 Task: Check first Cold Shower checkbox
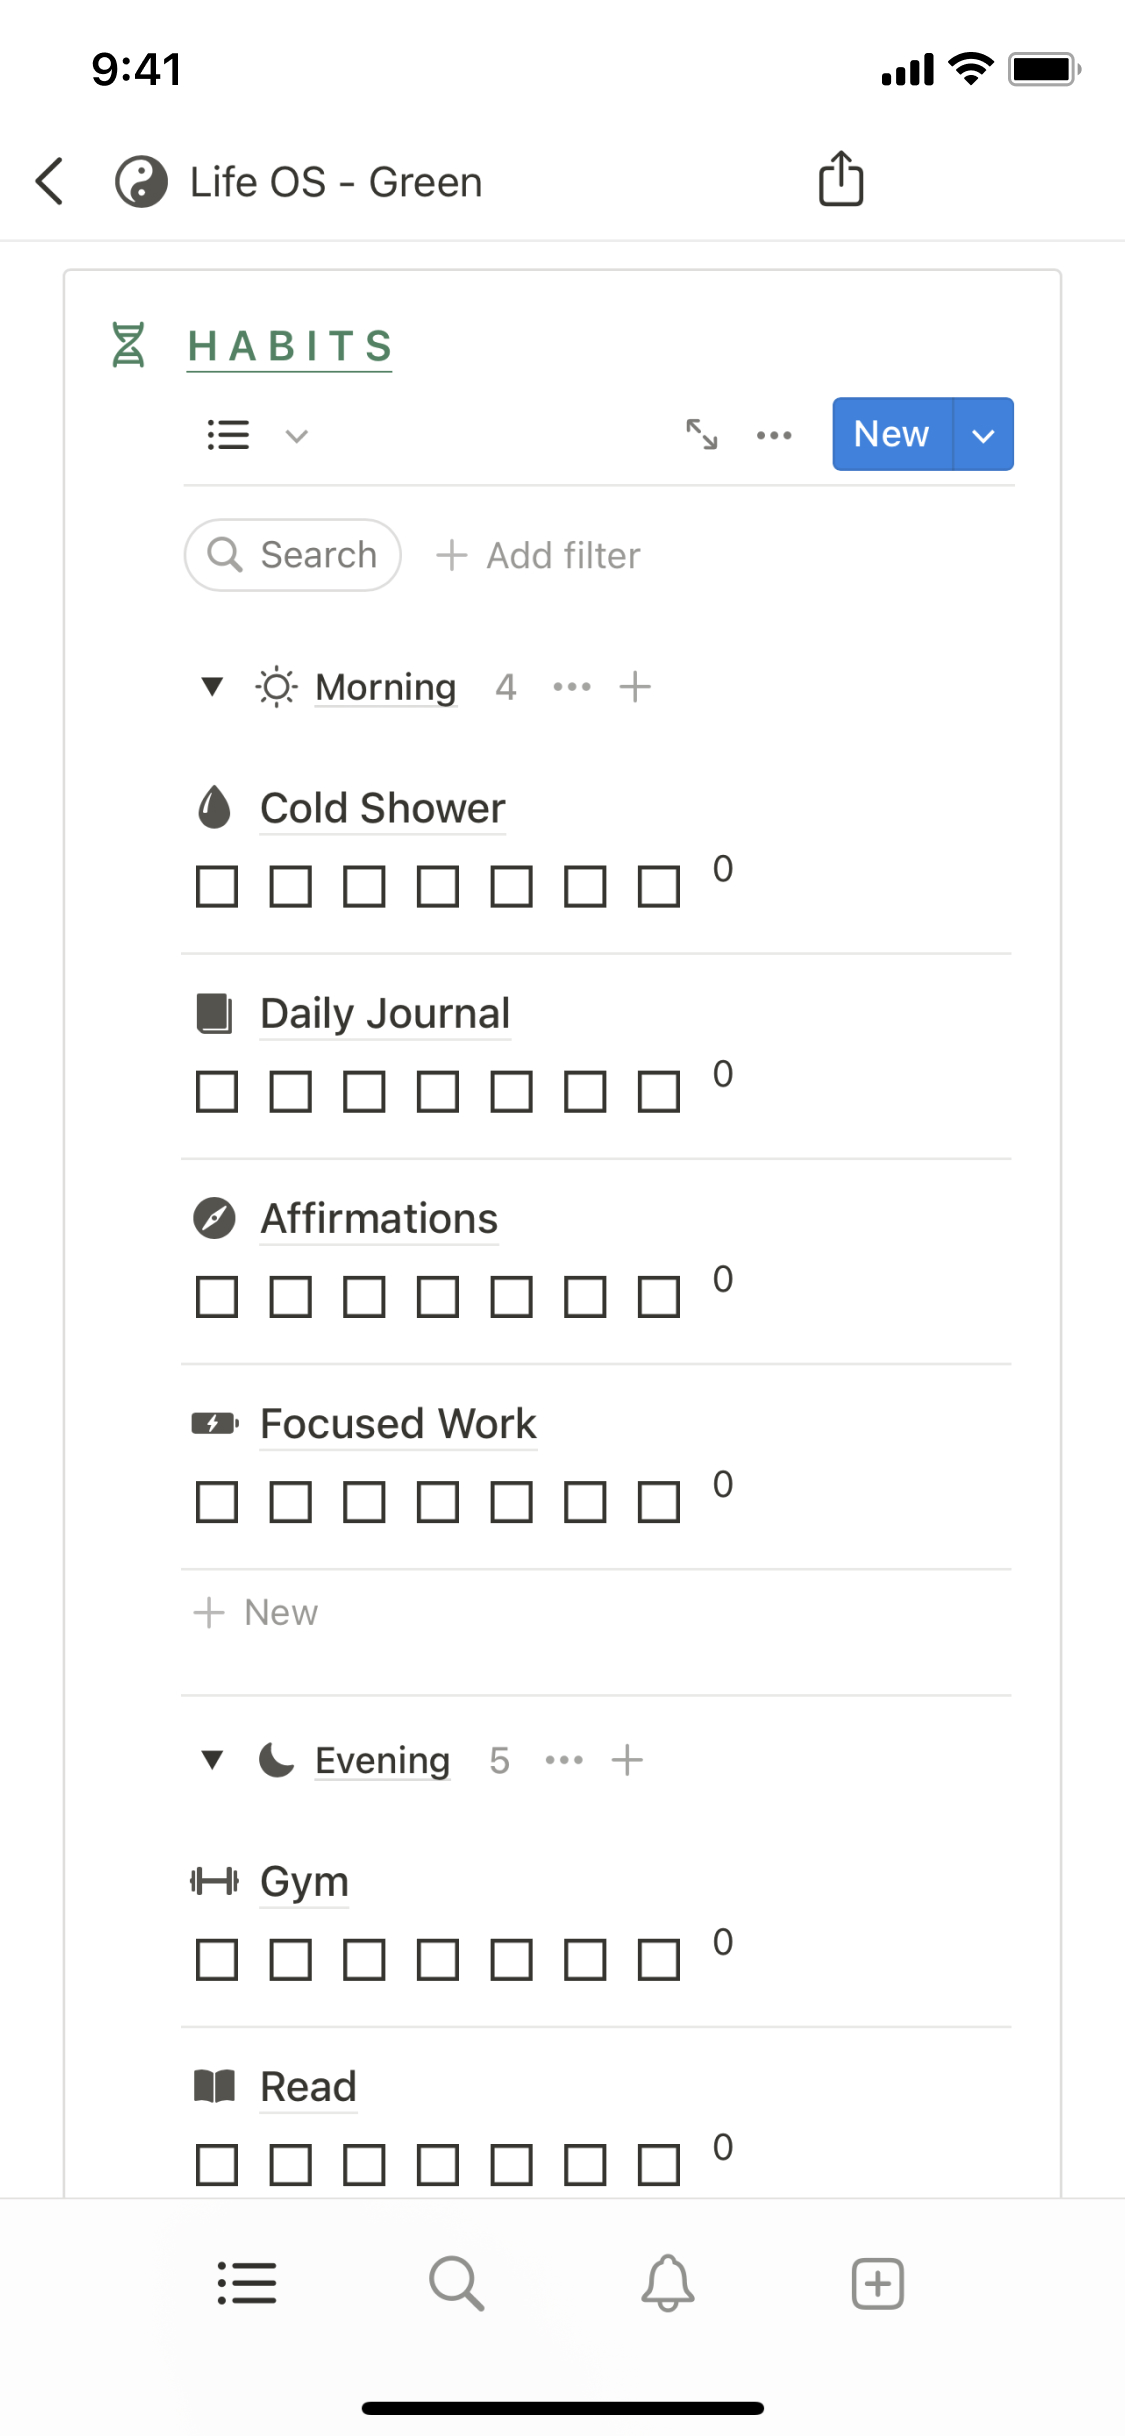pyautogui.click(x=217, y=887)
